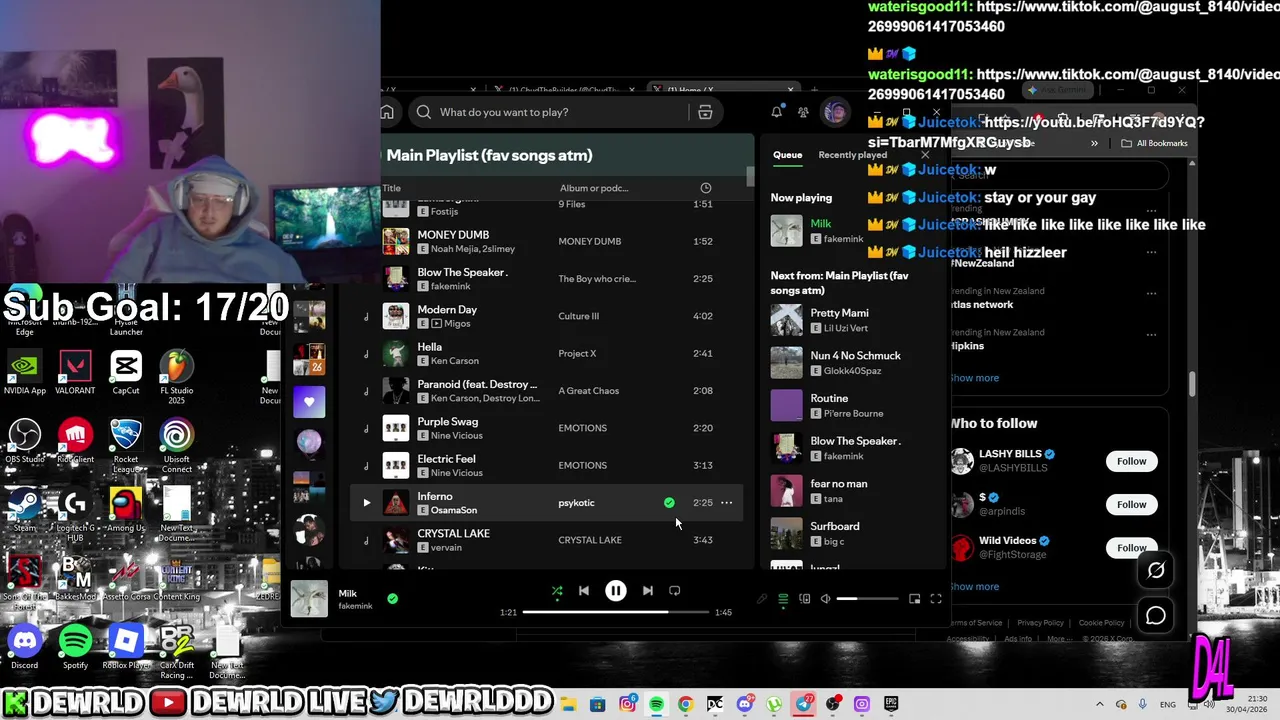The height and width of the screenshot is (720, 1280).
Task: Sort playlist by the Duration clock icon
Action: [x=705, y=188]
